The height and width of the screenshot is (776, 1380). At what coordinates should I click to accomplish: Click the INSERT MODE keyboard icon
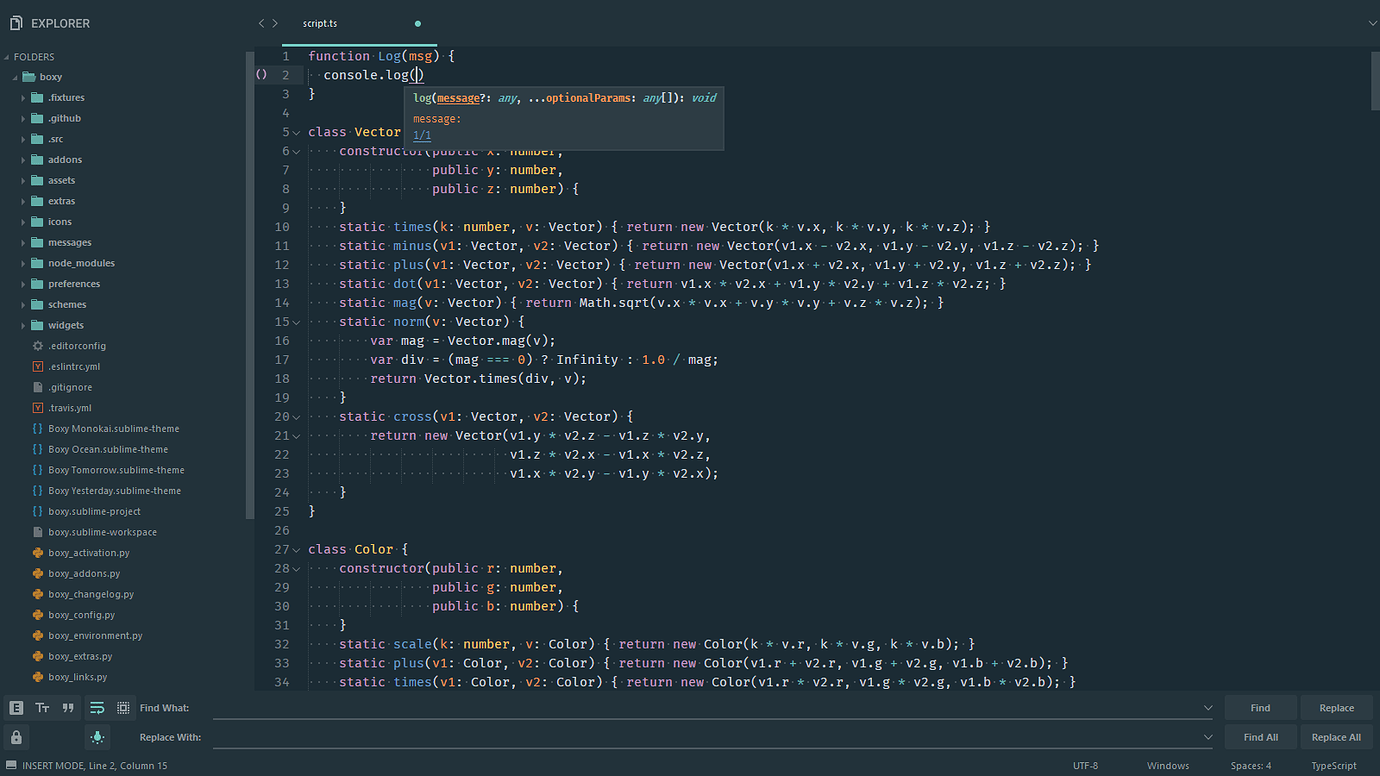click(12, 765)
